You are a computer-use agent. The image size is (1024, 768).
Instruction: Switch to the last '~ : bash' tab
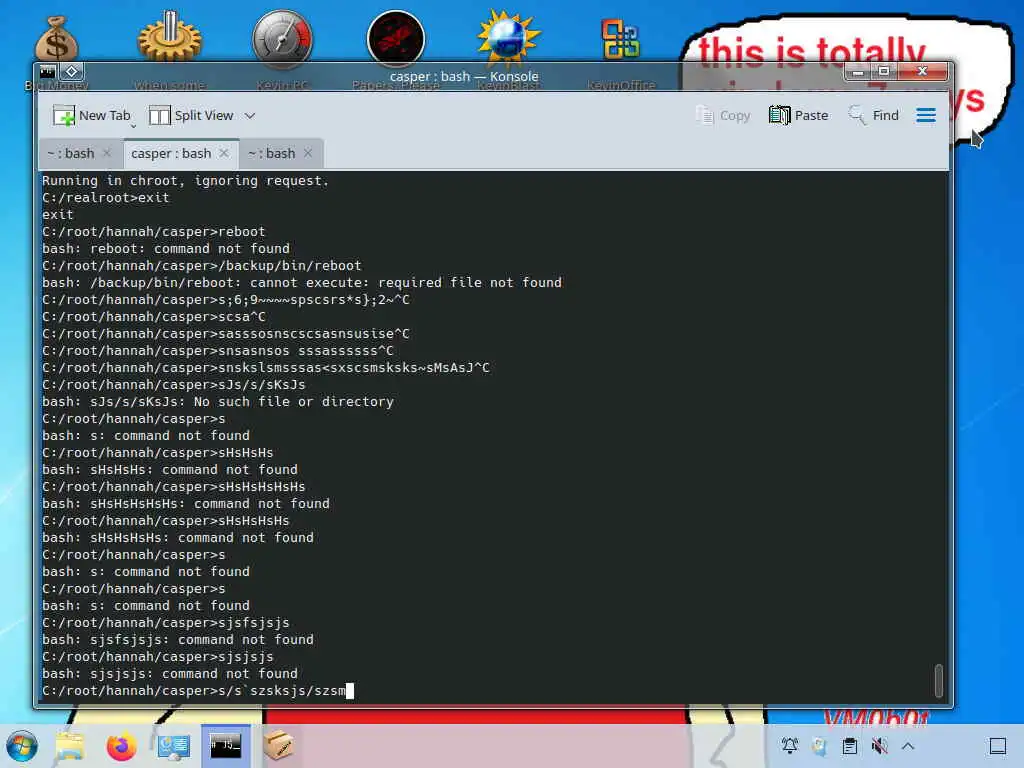[x=272, y=153]
